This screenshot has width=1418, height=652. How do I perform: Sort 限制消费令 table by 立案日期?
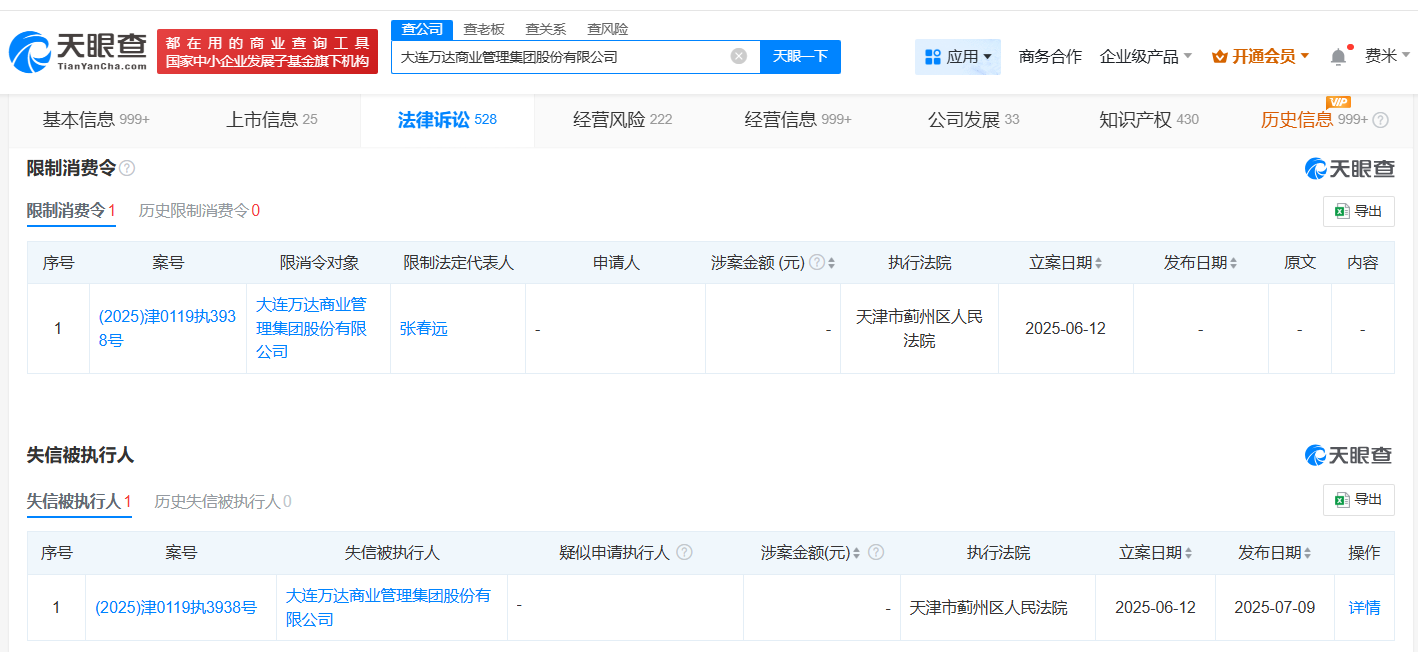point(1098,263)
